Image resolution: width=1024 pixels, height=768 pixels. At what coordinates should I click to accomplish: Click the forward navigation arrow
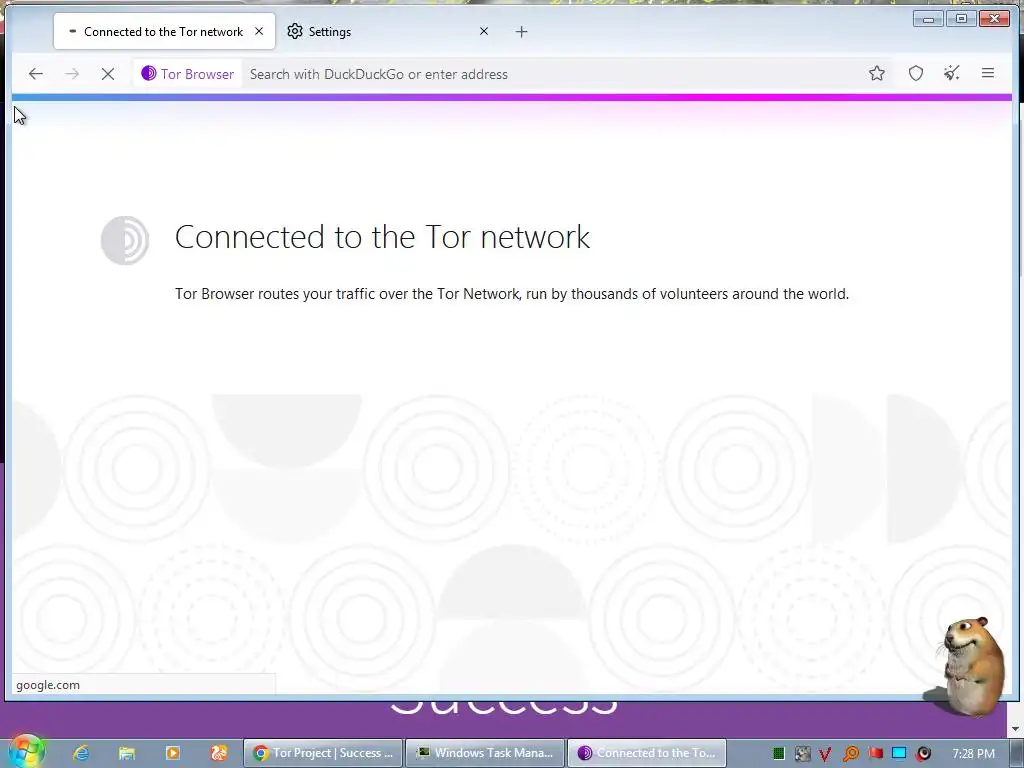click(72, 74)
